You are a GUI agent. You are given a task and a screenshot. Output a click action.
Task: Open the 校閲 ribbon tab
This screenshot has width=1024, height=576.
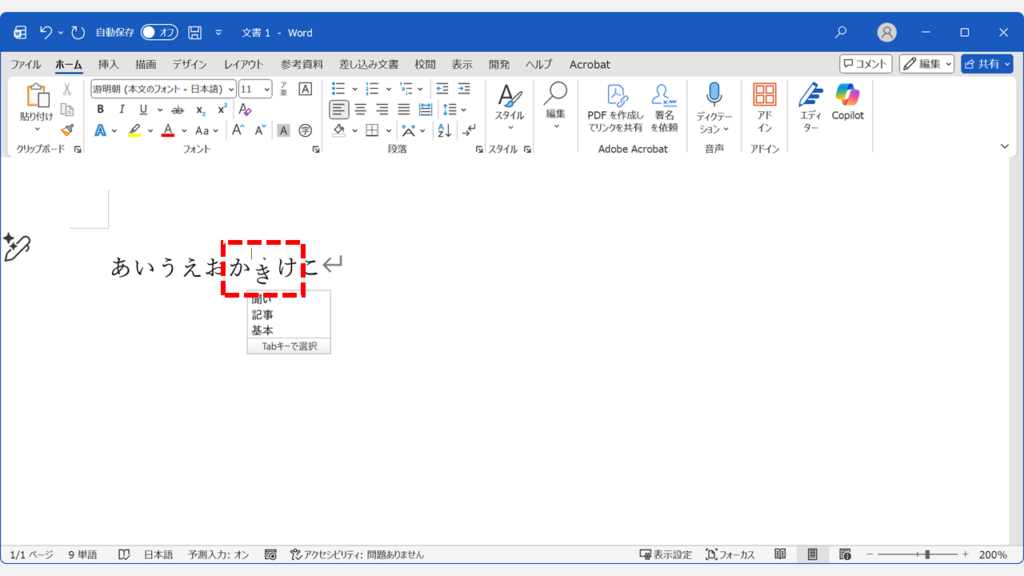pos(424,64)
